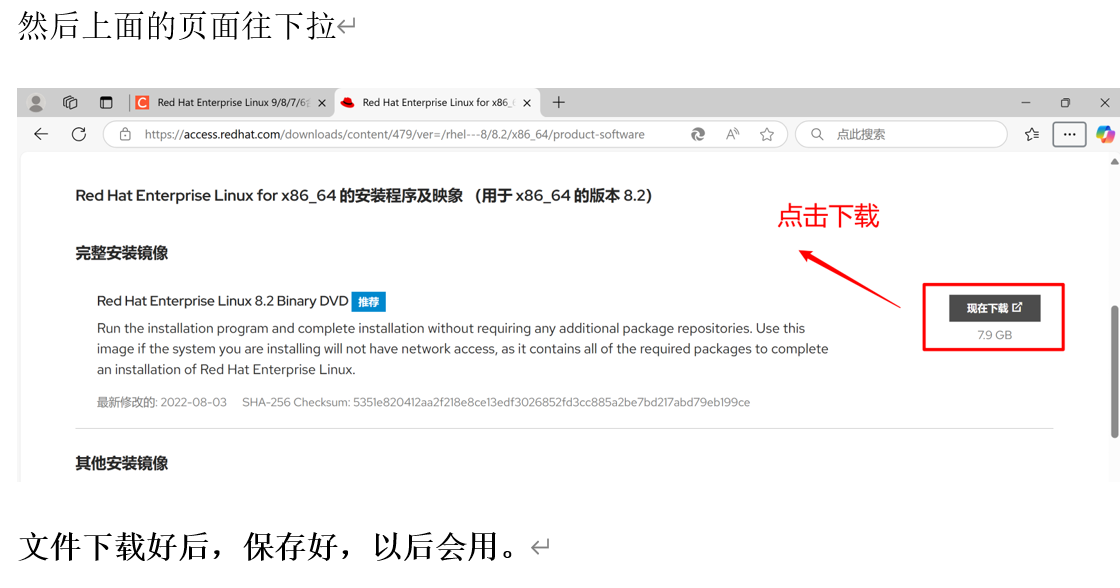
Task: Click Red Hat Enterprise Linux 8.2 Binary DVD title
Action: [x=222, y=301]
